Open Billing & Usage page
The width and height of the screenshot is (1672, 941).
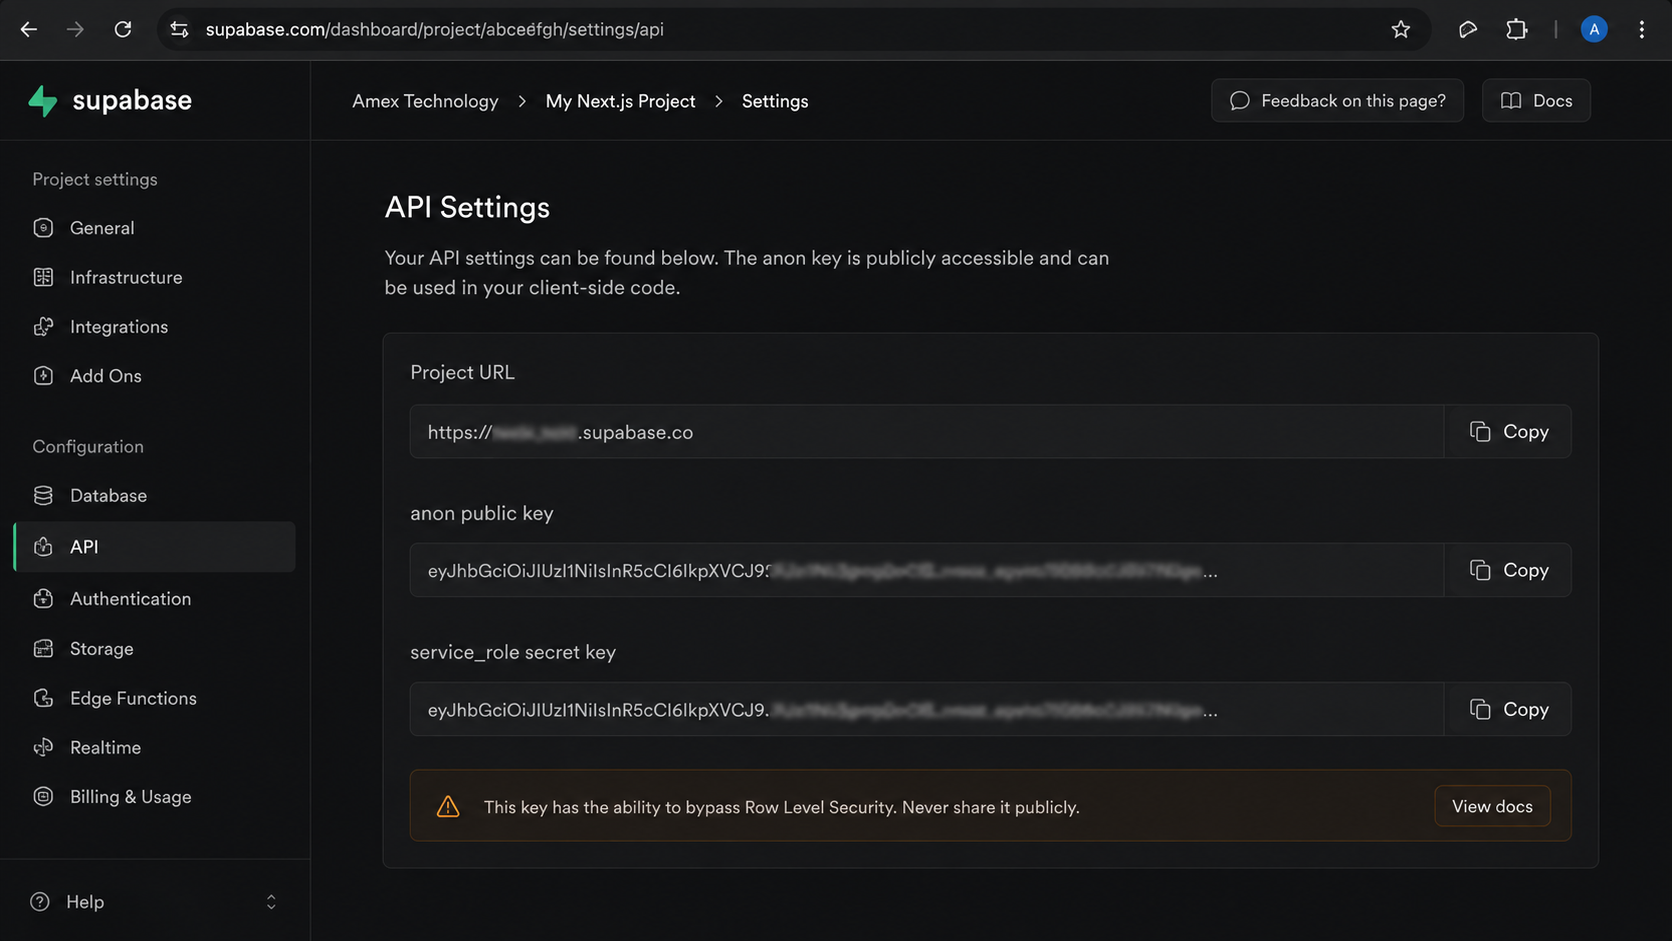tap(154, 797)
